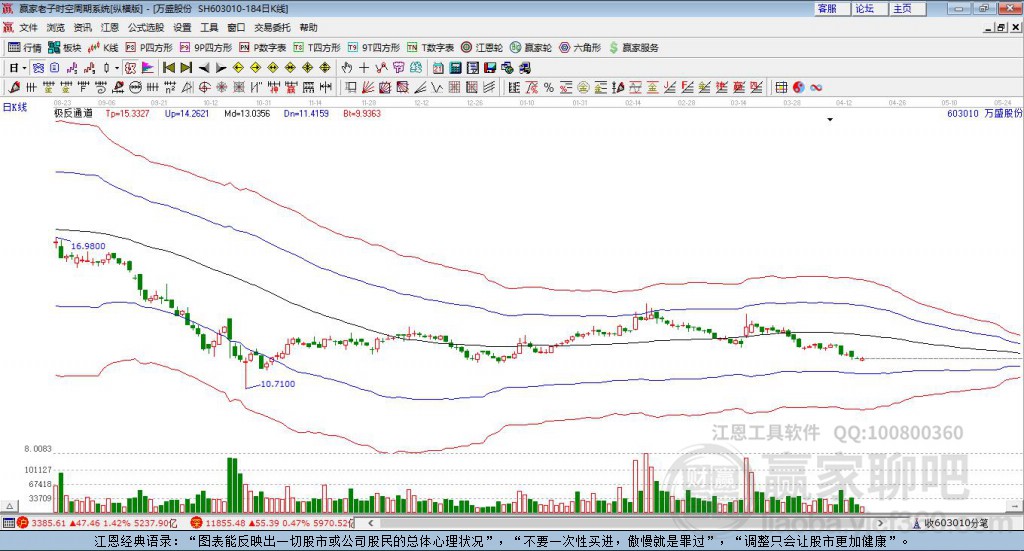
Task: Open the 公式选股 menu
Action: [x=145, y=28]
